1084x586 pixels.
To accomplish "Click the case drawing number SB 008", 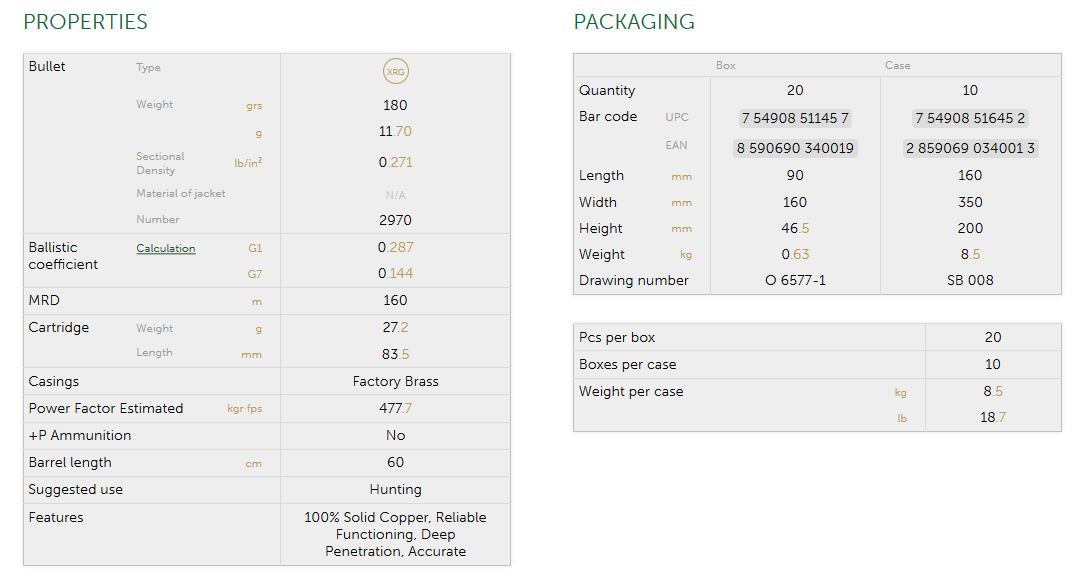I will 970,280.
